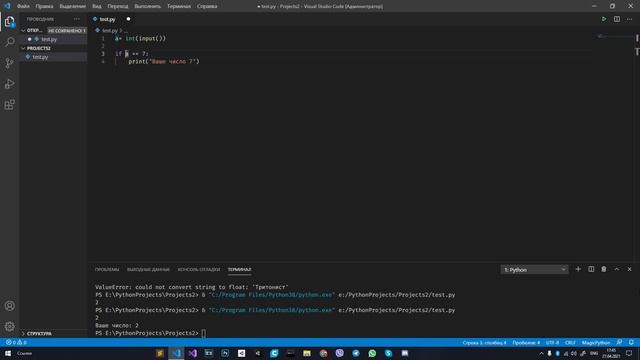Open Manage gear in activity bar
This screenshot has width=640, height=360.
coord(9,326)
